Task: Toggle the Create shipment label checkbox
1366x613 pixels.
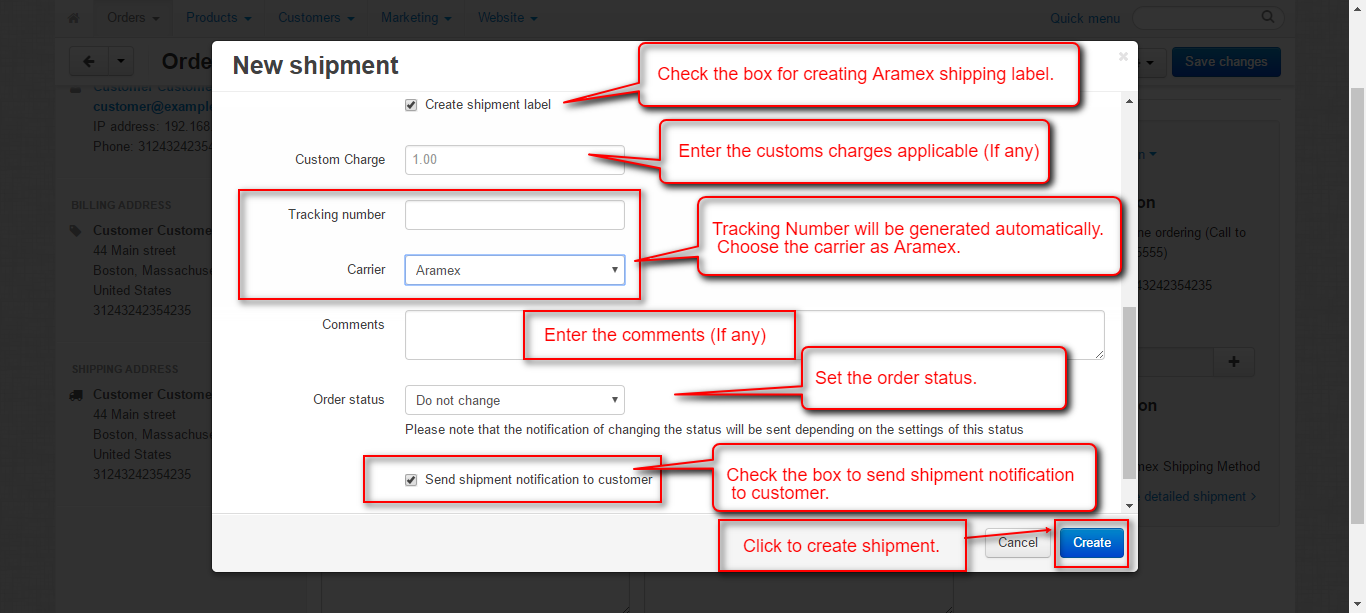Action: pyautogui.click(x=411, y=105)
